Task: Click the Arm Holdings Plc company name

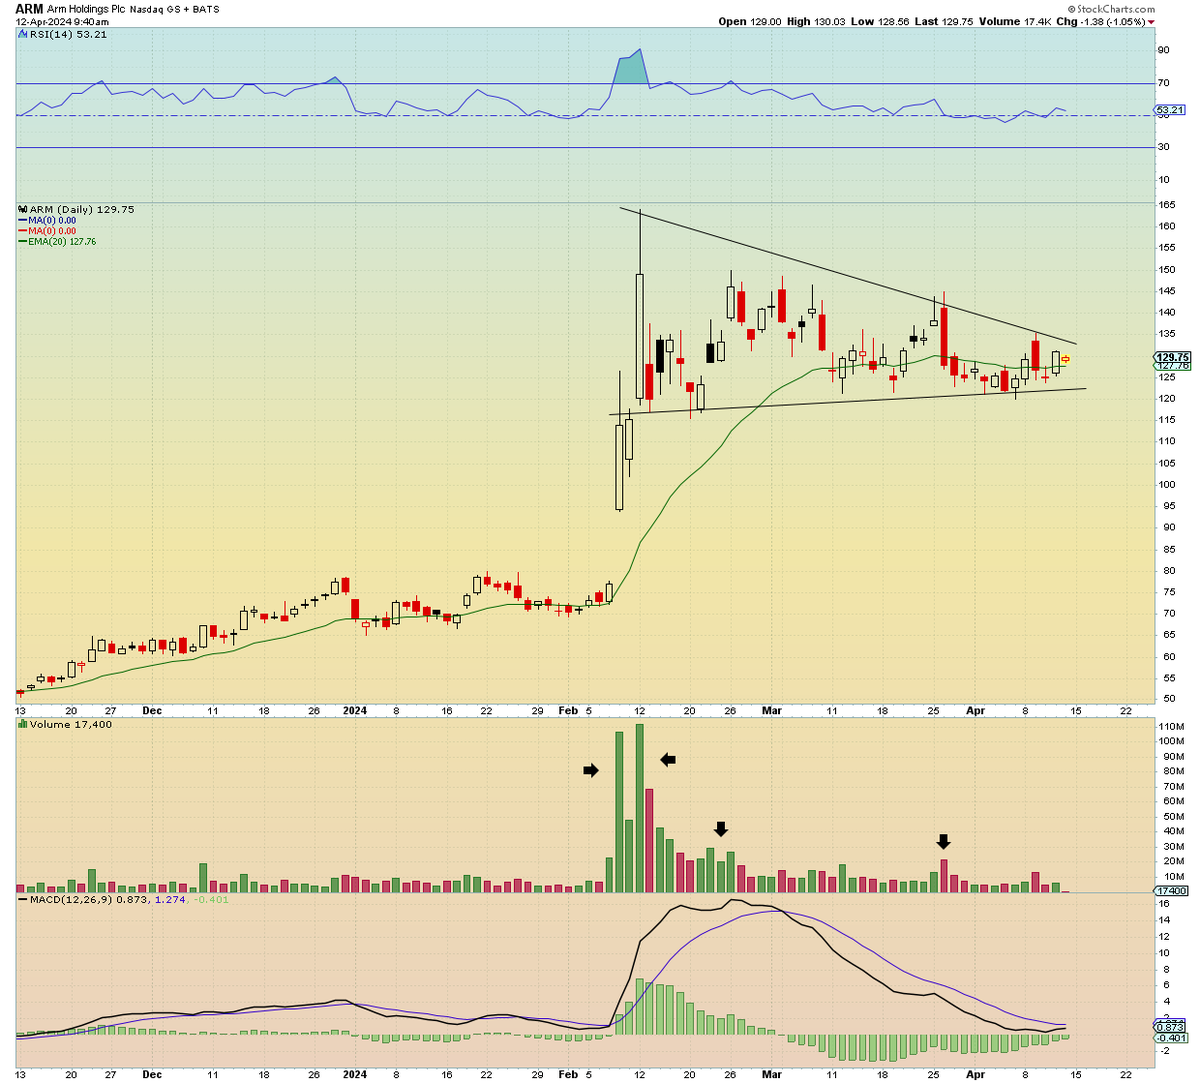Action: click(x=87, y=9)
